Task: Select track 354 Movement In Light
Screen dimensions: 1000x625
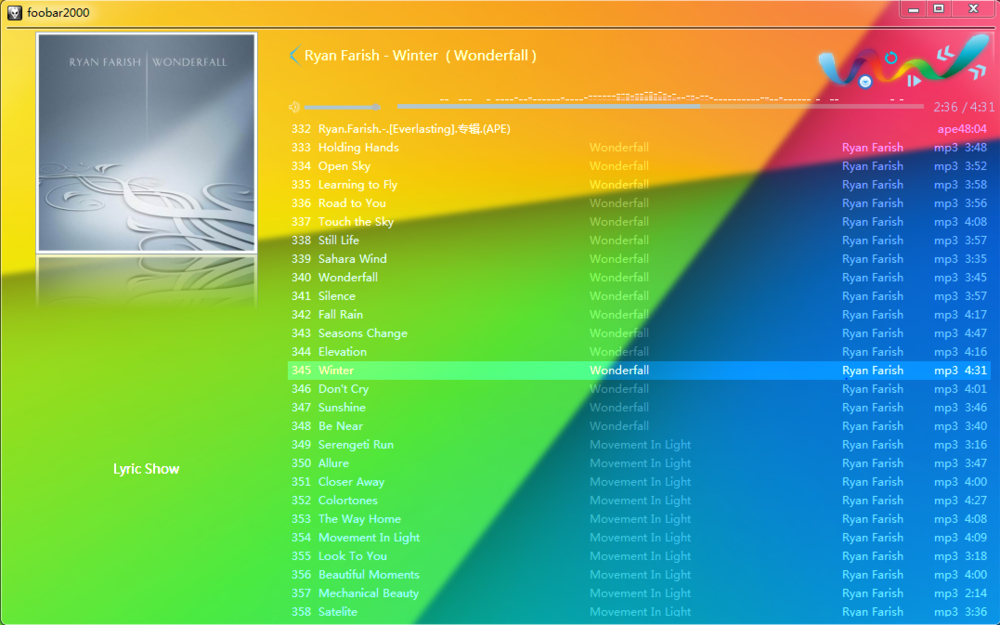Action: [640, 537]
